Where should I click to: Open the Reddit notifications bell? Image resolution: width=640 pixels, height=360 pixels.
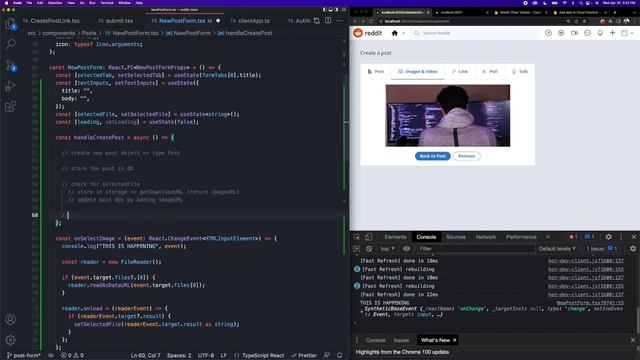coord(600,33)
